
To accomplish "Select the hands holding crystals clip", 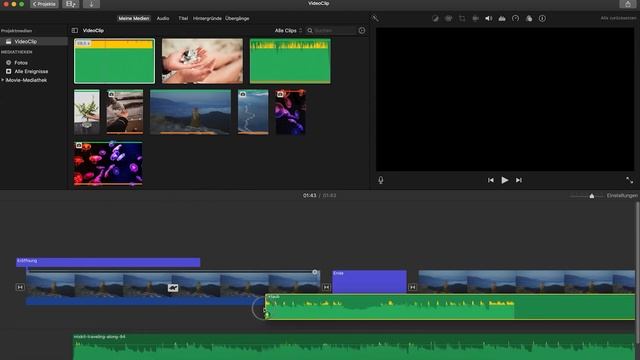I will tap(202, 61).
